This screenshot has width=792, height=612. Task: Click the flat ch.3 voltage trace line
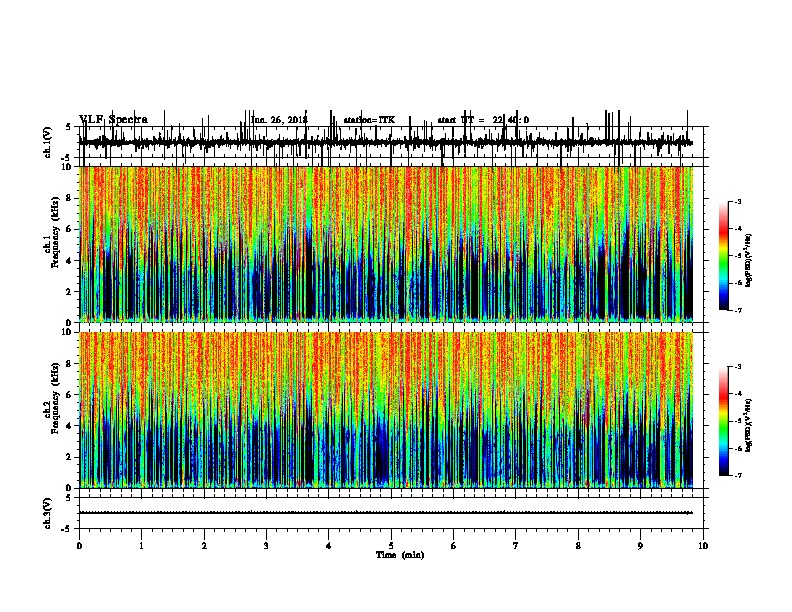click(x=386, y=513)
